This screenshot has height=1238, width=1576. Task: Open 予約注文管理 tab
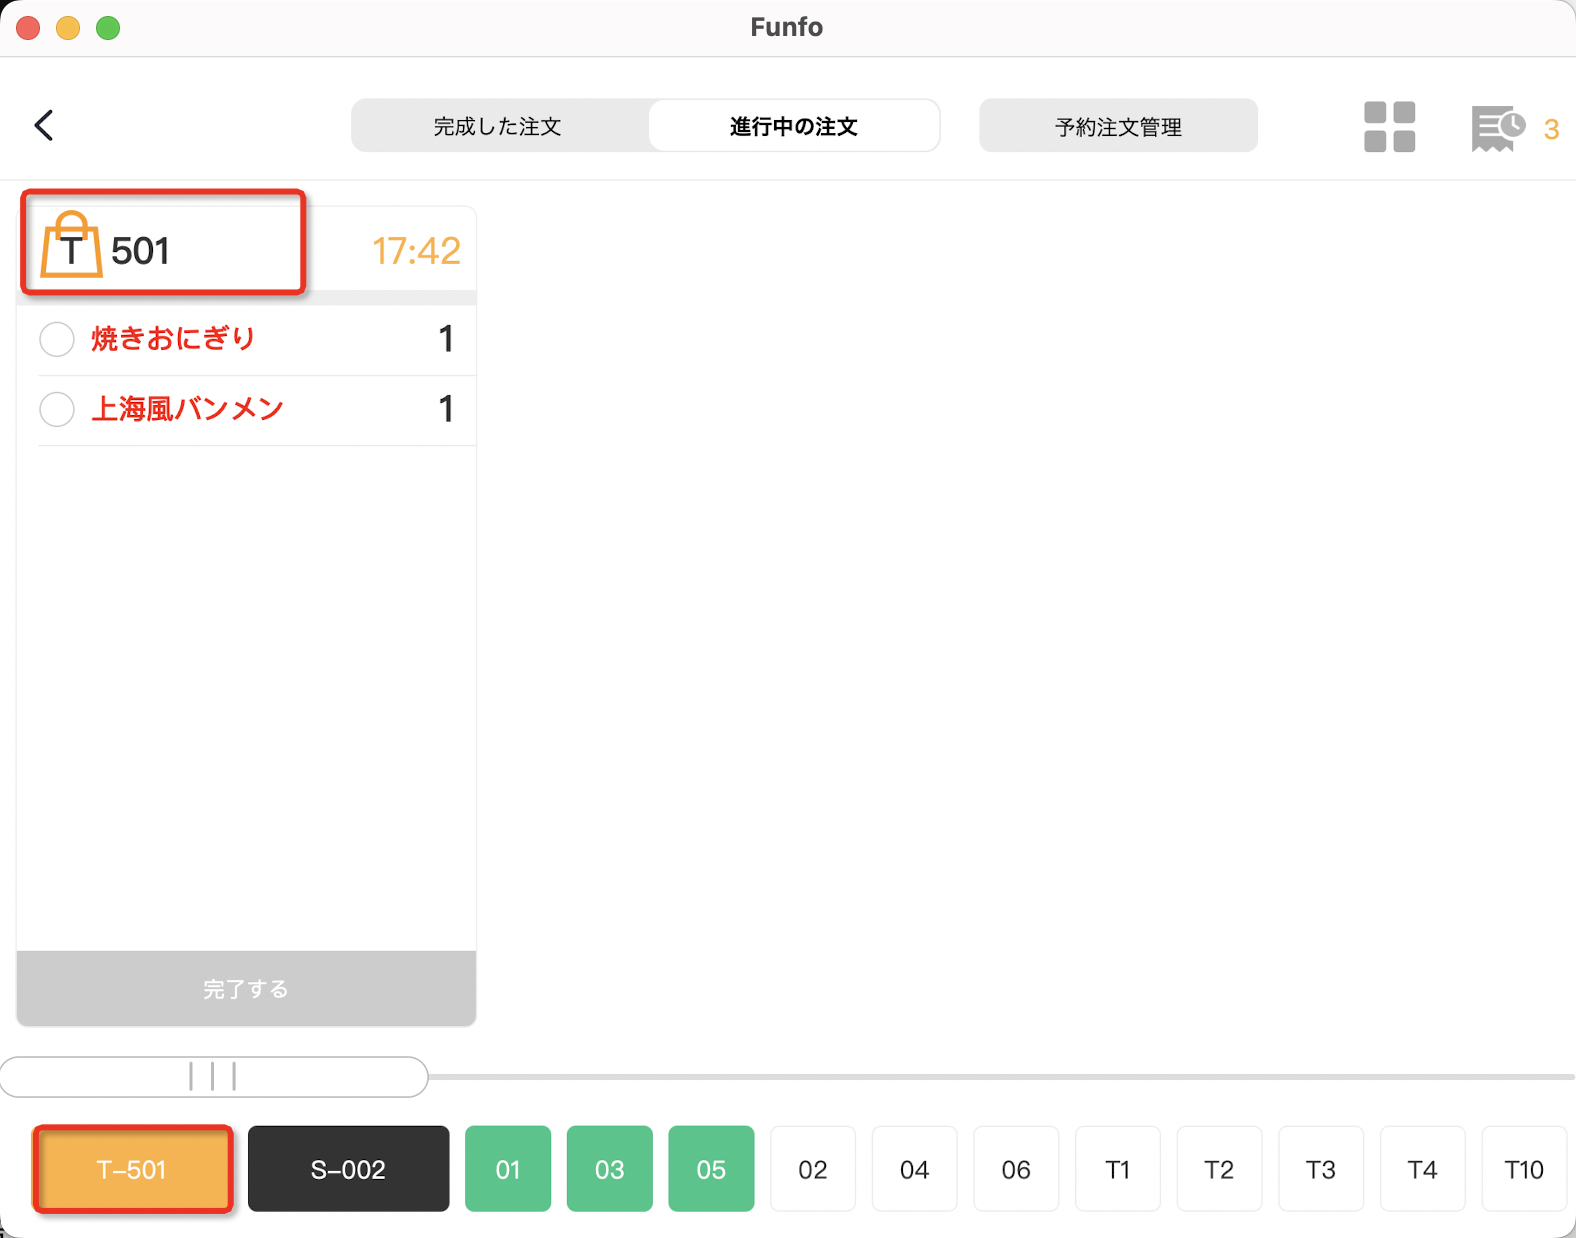coord(1118,126)
